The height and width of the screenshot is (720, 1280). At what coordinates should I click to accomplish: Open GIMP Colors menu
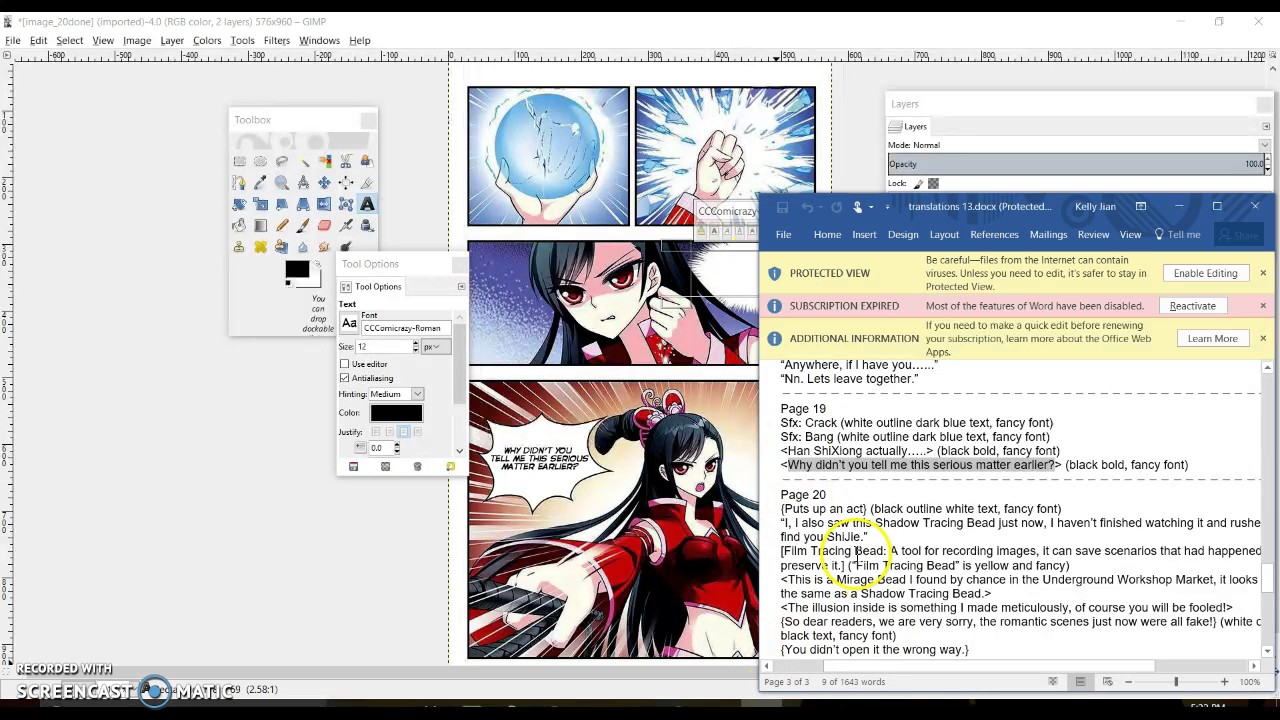point(207,41)
